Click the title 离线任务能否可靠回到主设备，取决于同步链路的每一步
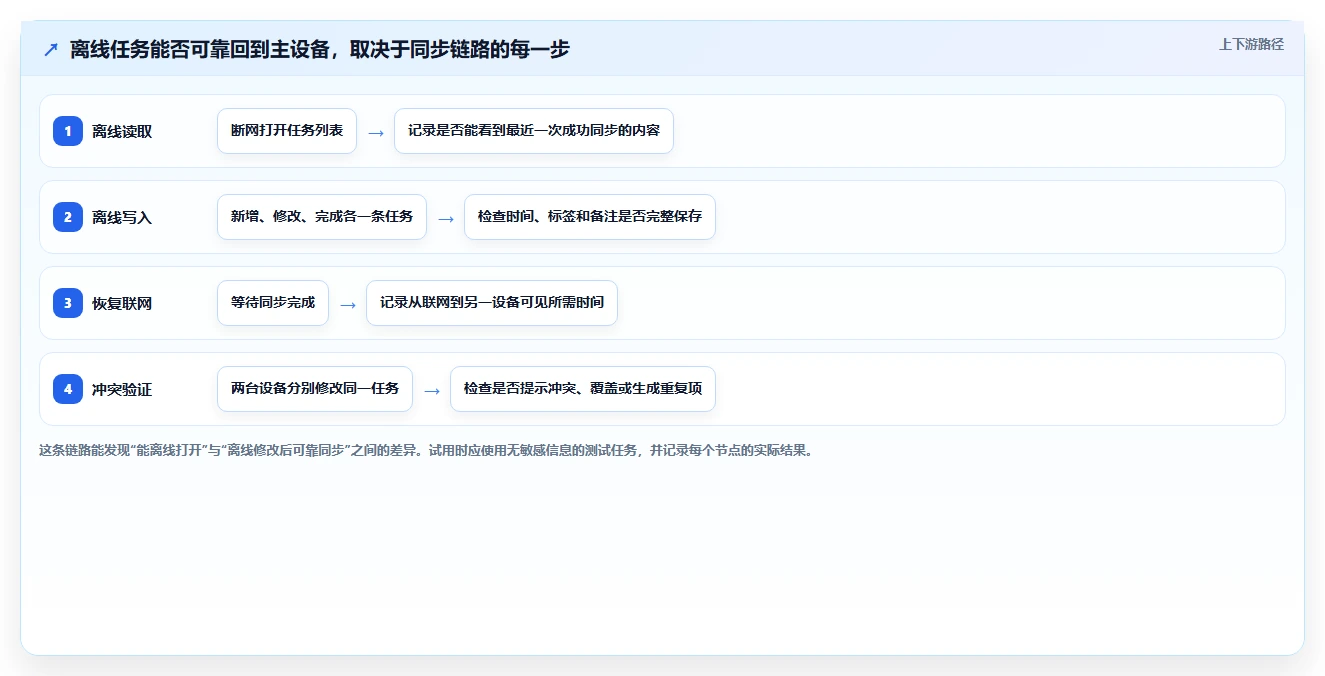Screen dimensions: 1325x676 coord(320,49)
